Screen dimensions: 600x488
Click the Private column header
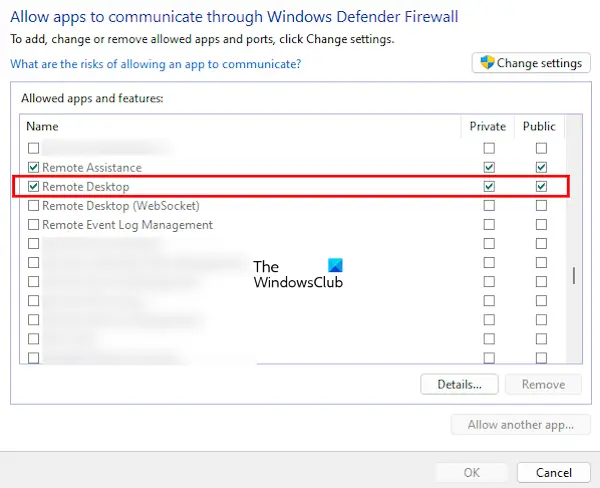tap(488, 126)
